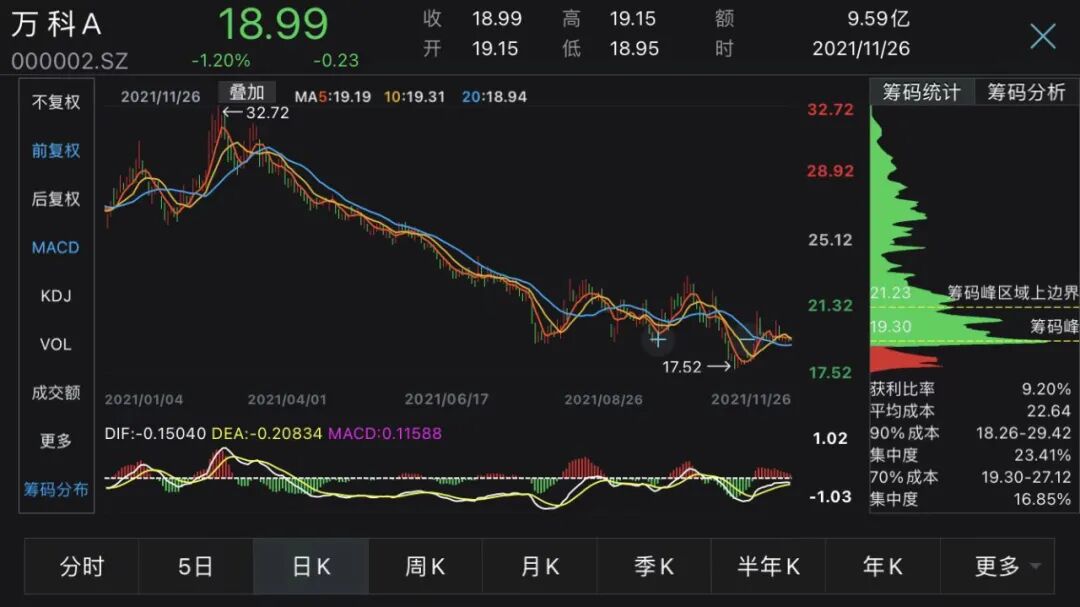Switch to 5日 chart view
Viewport: 1080px width, 607px height.
(x=196, y=566)
